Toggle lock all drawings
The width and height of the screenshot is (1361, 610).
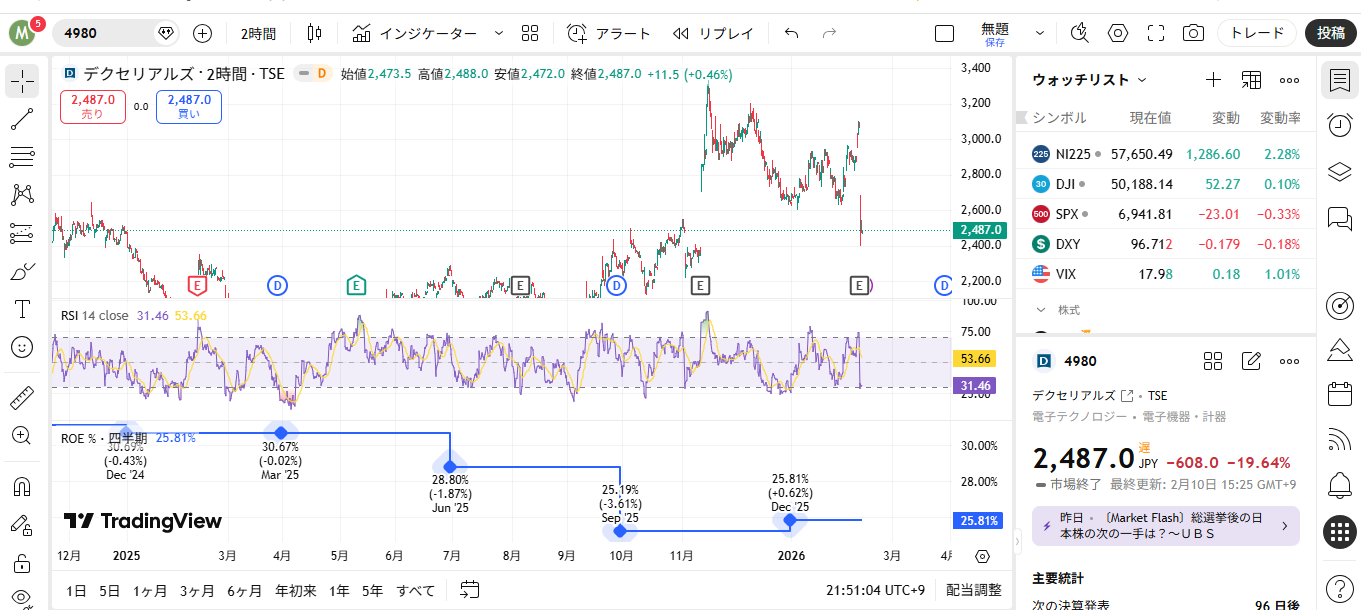tap(22, 562)
